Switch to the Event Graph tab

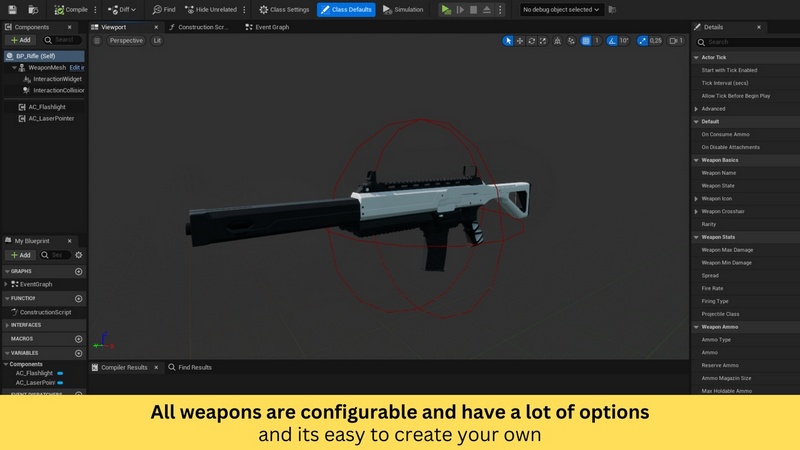(x=269, y=27)
